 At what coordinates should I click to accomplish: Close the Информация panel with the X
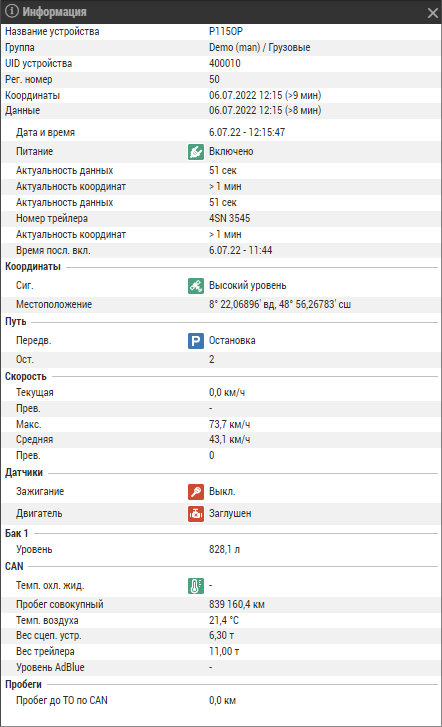[x=432, y=13]
